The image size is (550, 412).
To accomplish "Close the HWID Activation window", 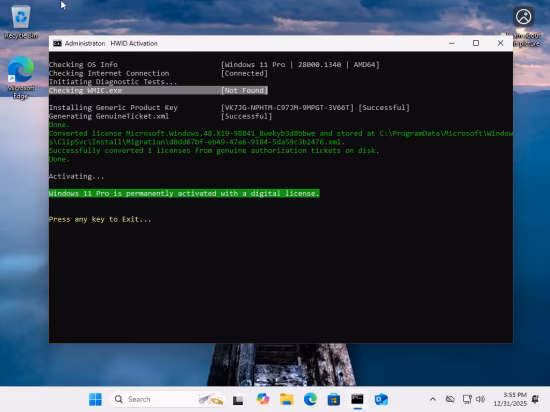I will coord(501,43).
